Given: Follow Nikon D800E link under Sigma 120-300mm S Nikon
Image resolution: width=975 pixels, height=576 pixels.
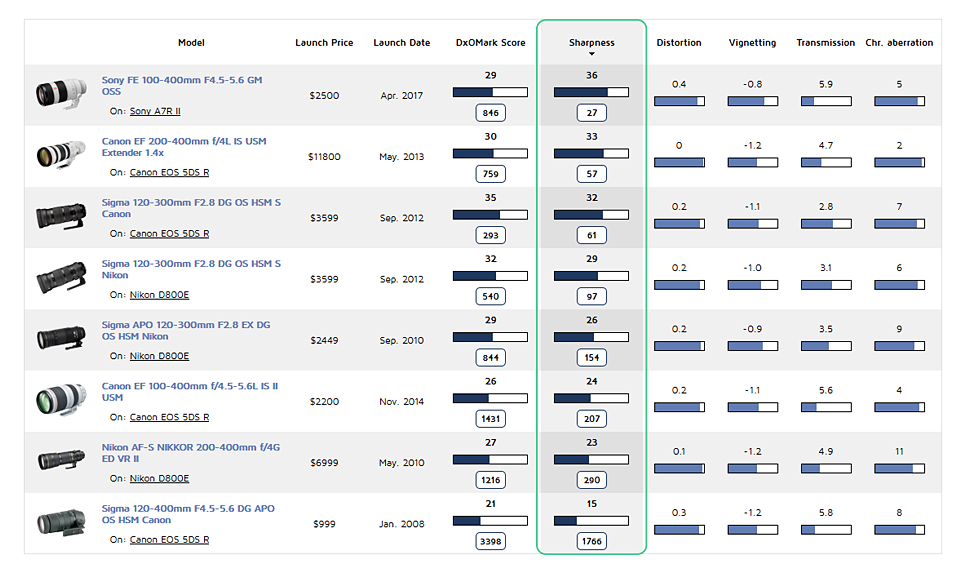Looking at the screenshot, I should [x=159, y=295].
